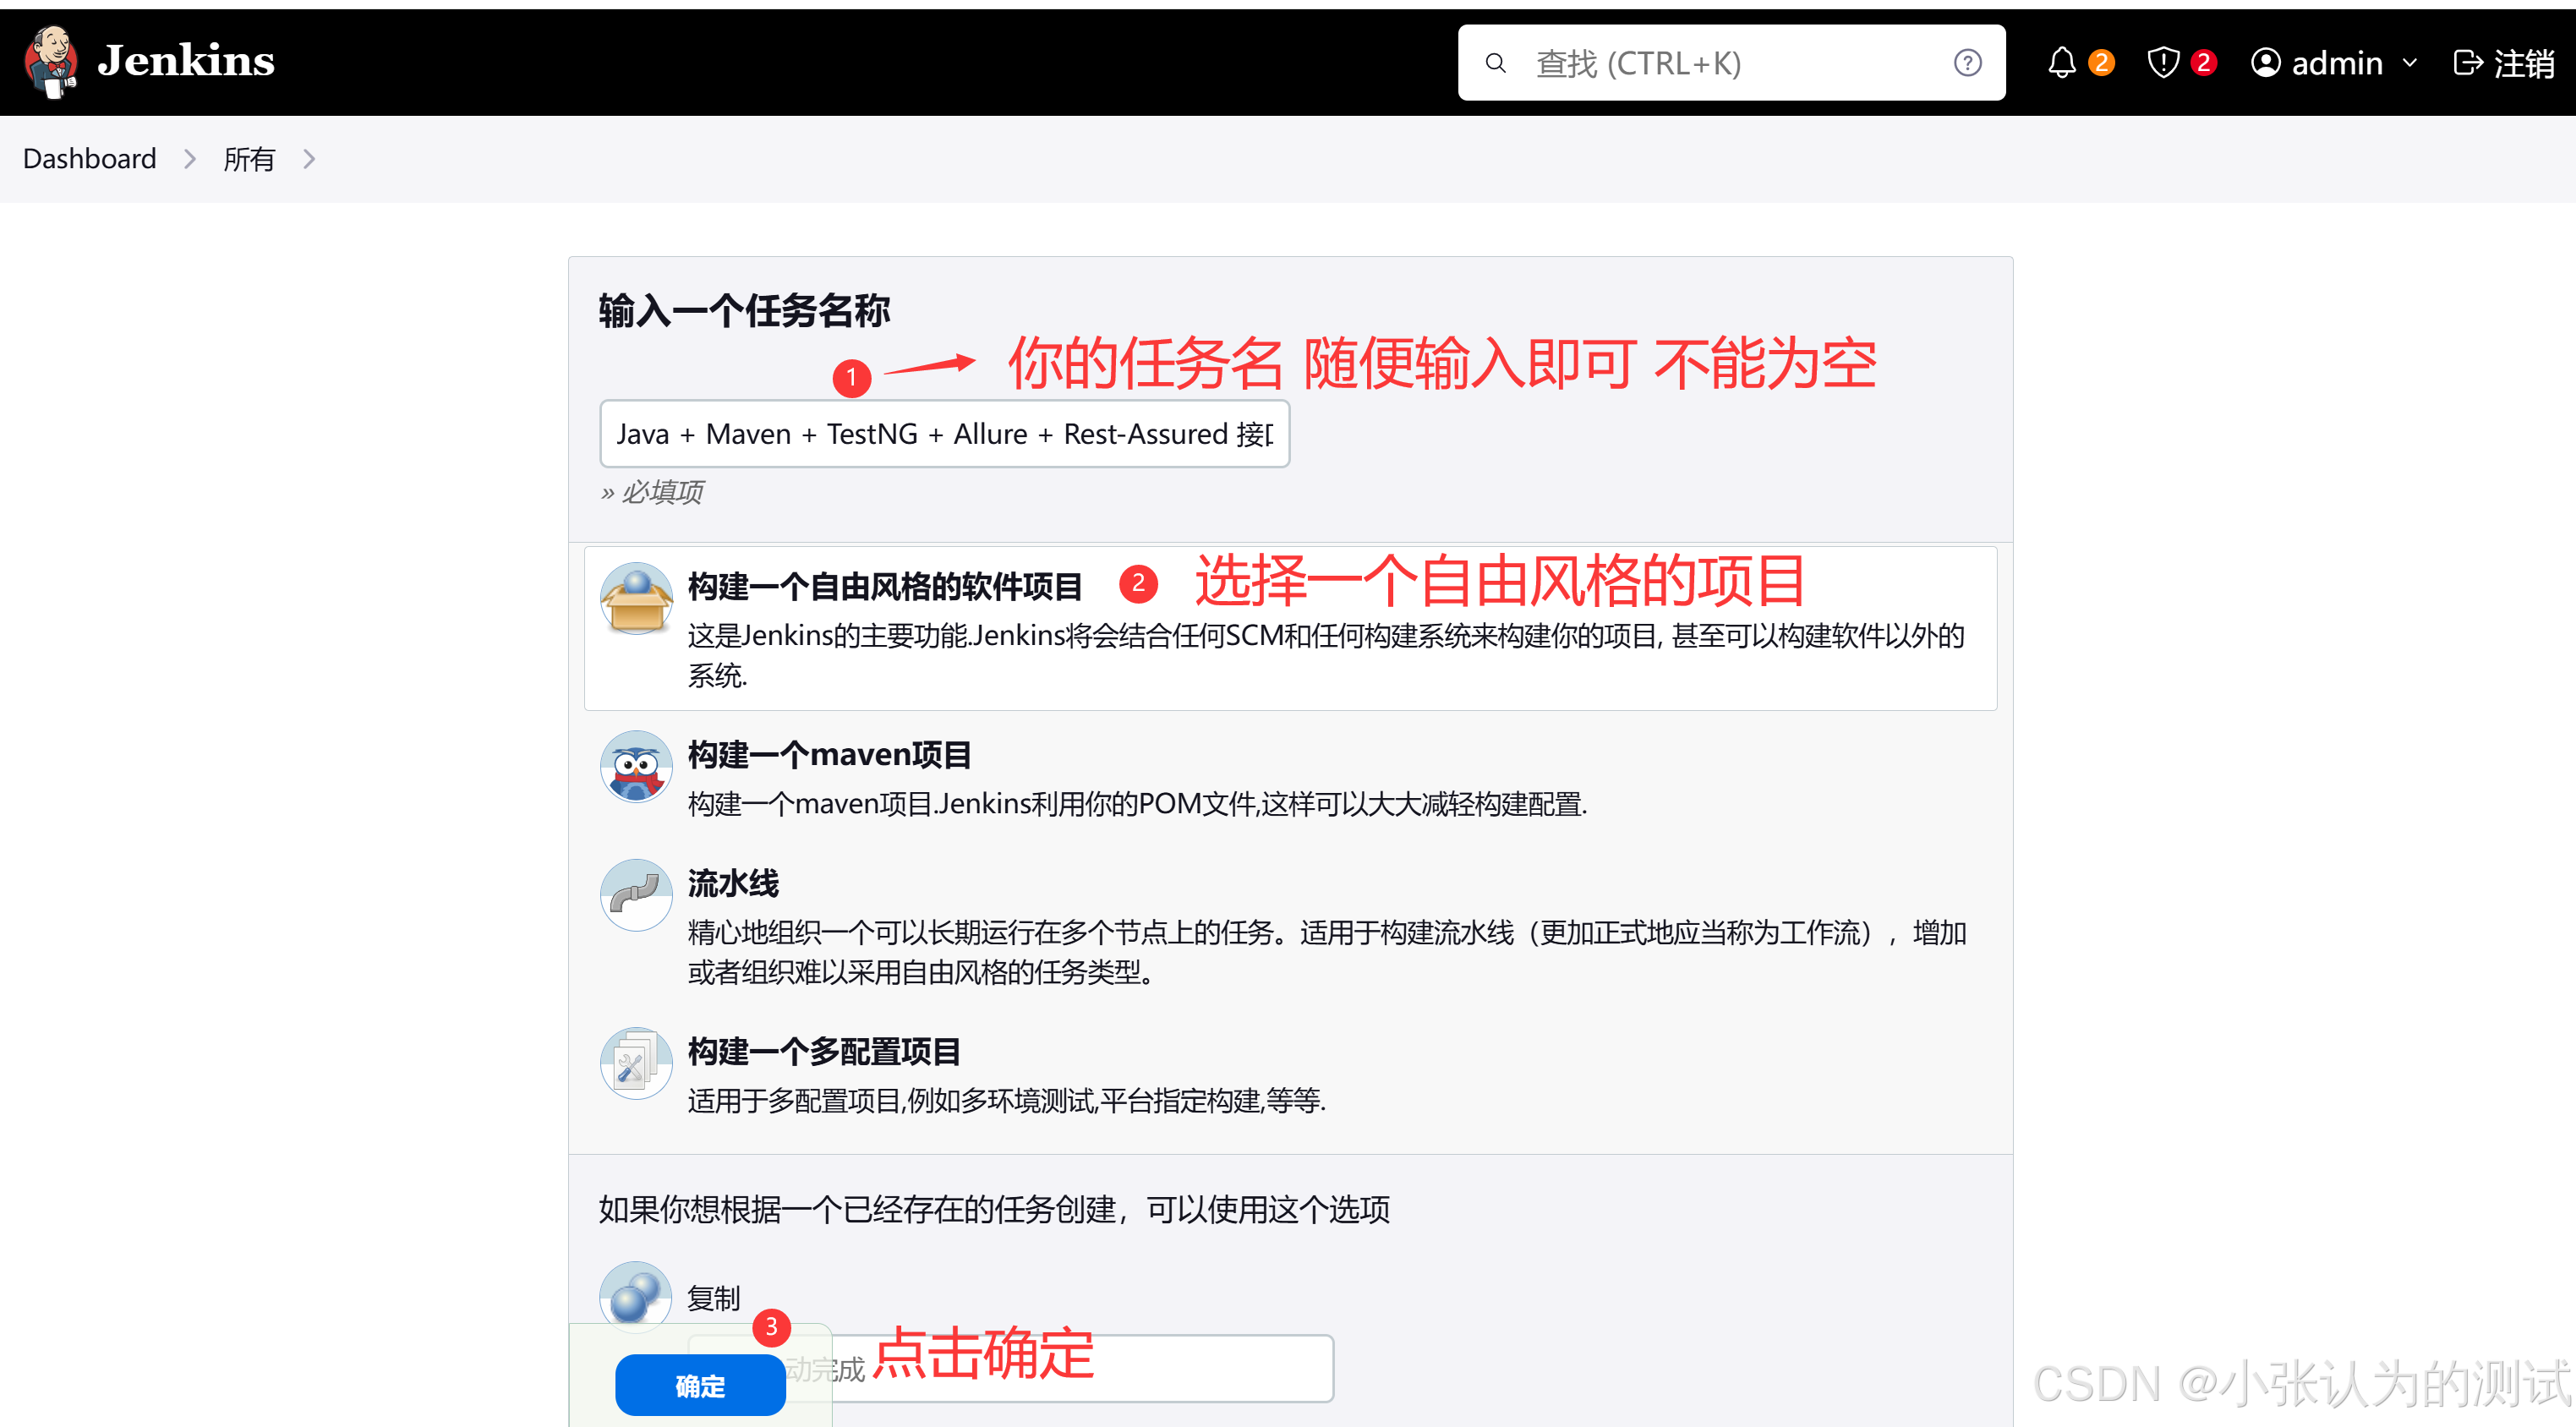2576x1427 pixels.
Task: Click the freestyle project box icon
Action: (x=636, y=598)
